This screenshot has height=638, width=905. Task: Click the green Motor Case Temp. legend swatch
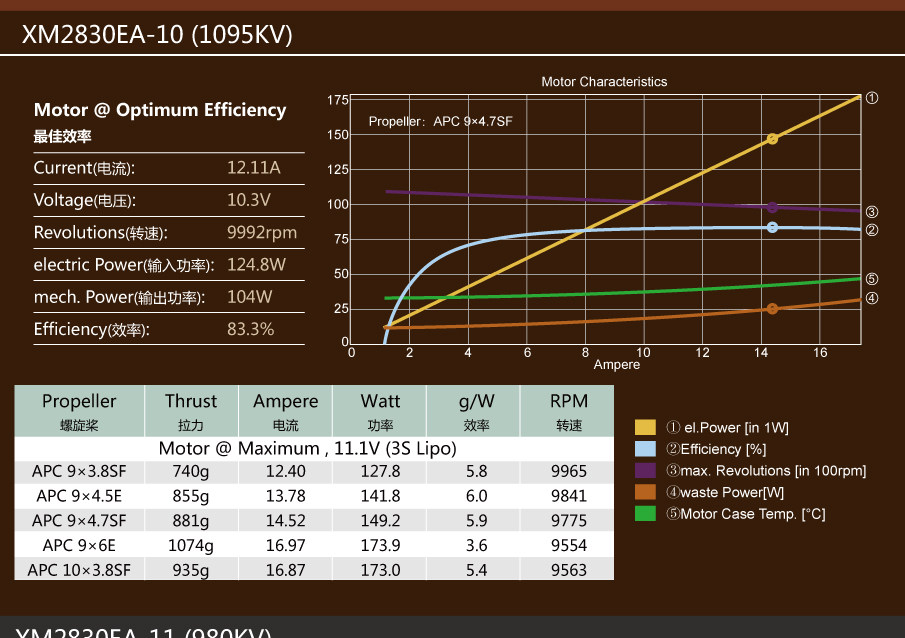point(645,513)
